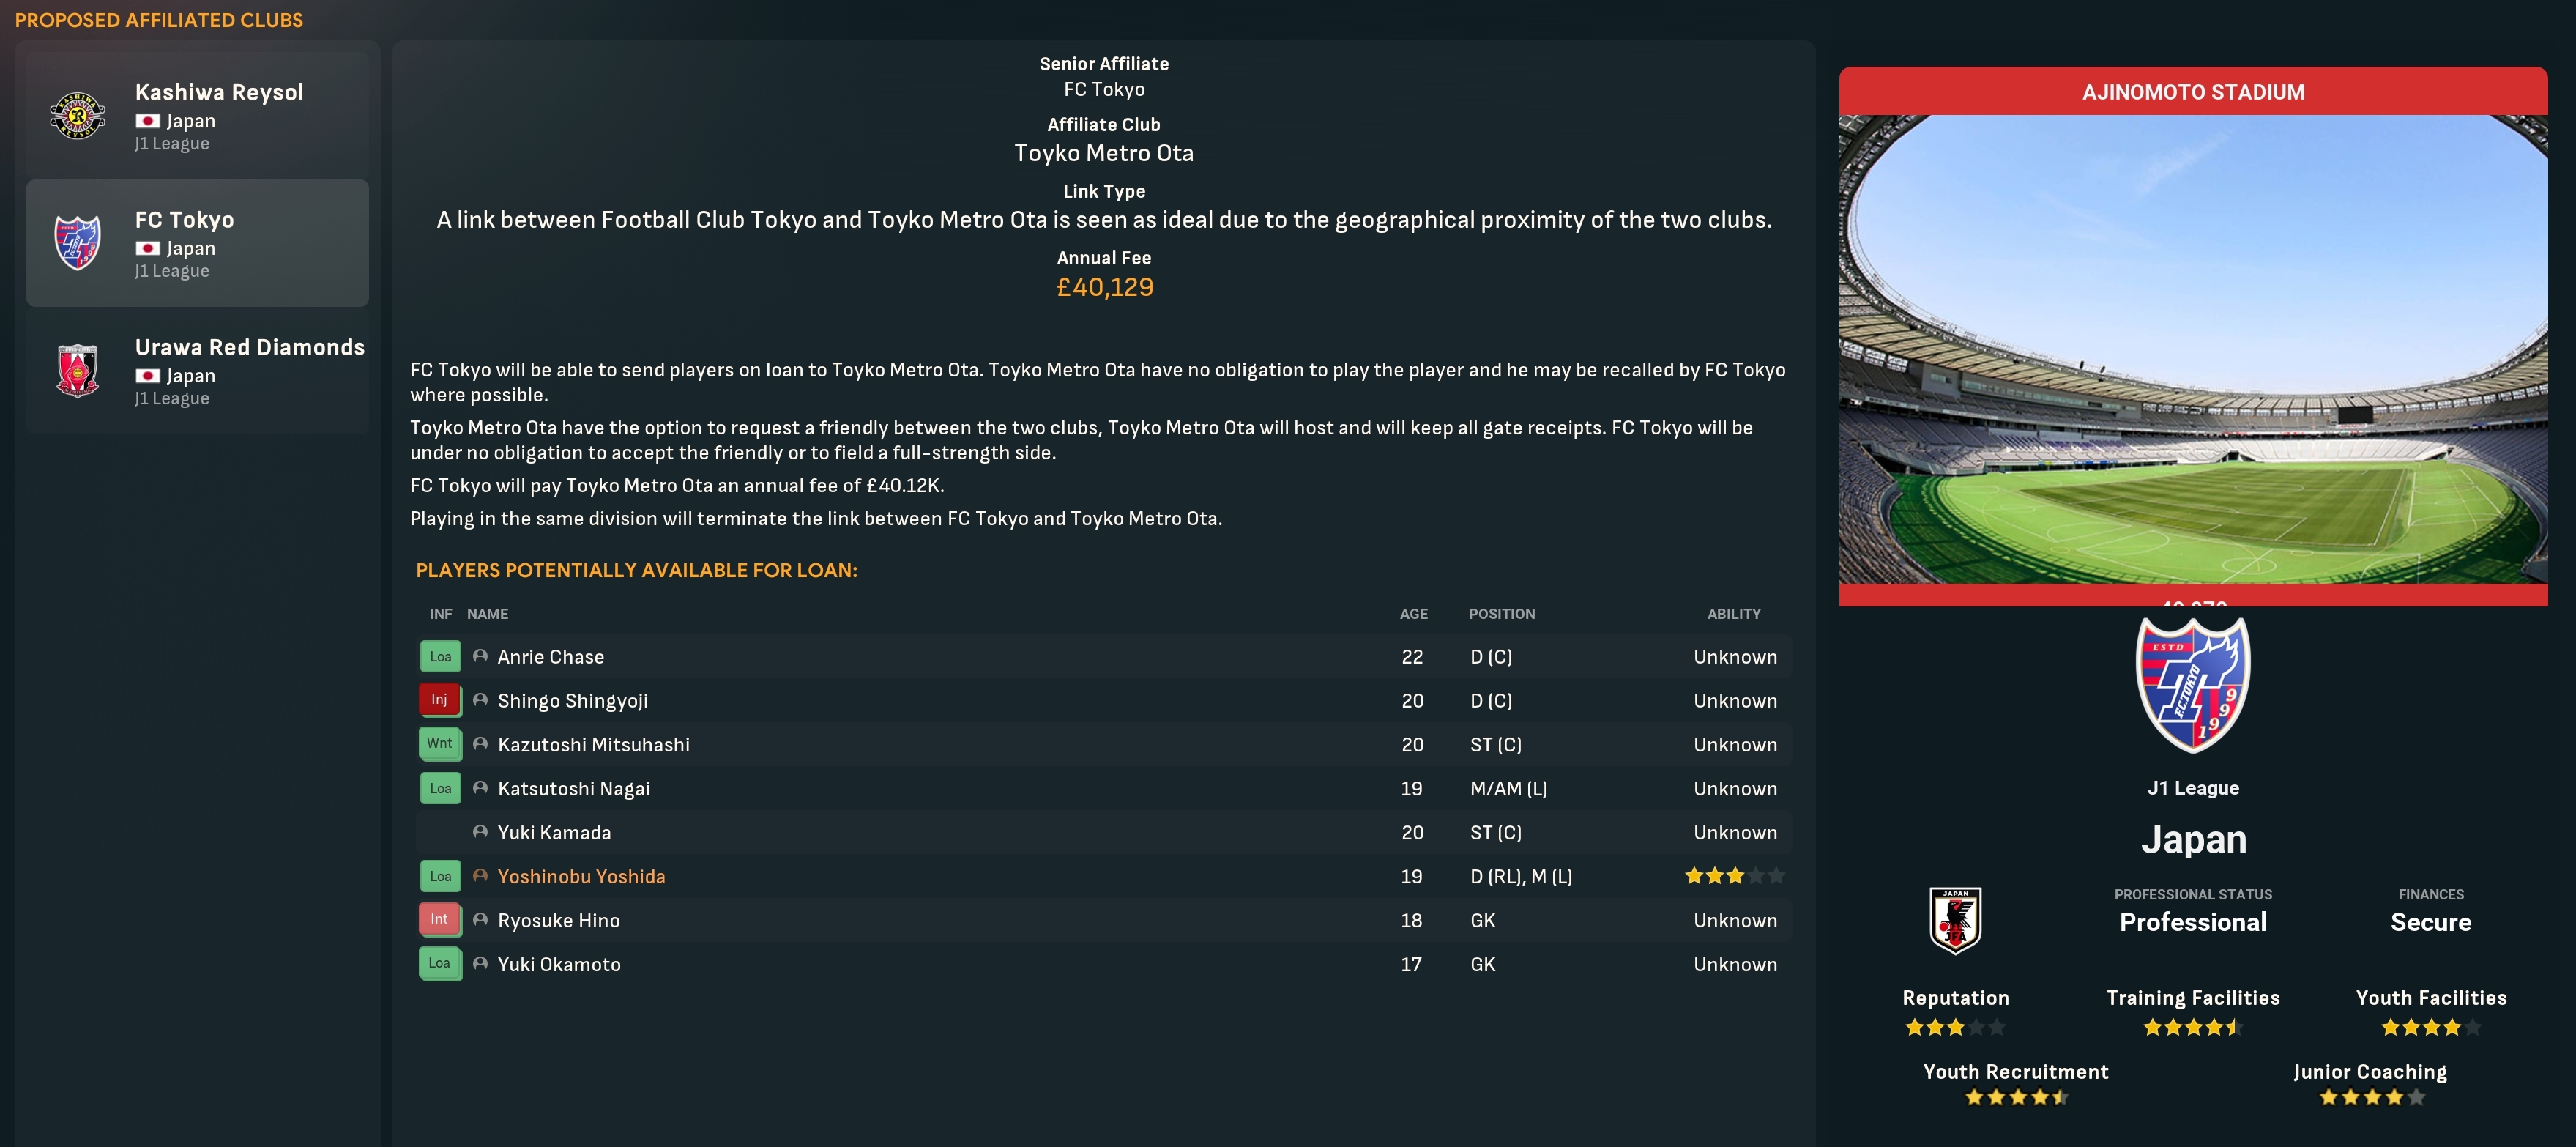The image size is (2576, 1147).
Task: Open Katsutoshi Nagai's player profile
Action: click(x=573, y=789)
